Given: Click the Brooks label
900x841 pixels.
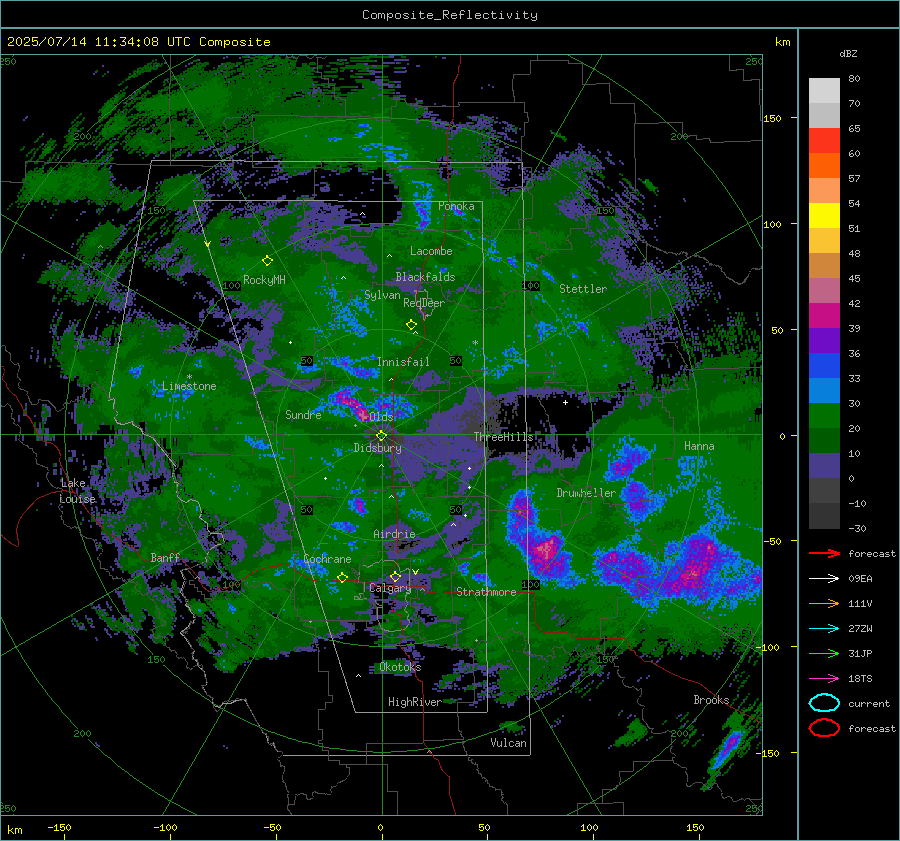Looking at the screenshot, I should (711, 700).
